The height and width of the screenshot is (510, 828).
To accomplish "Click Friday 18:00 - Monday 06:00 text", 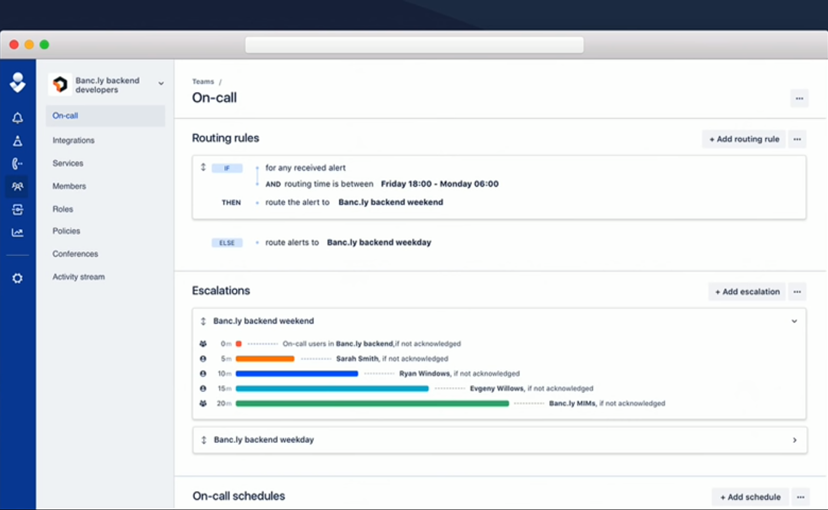I will pos(440,184).
